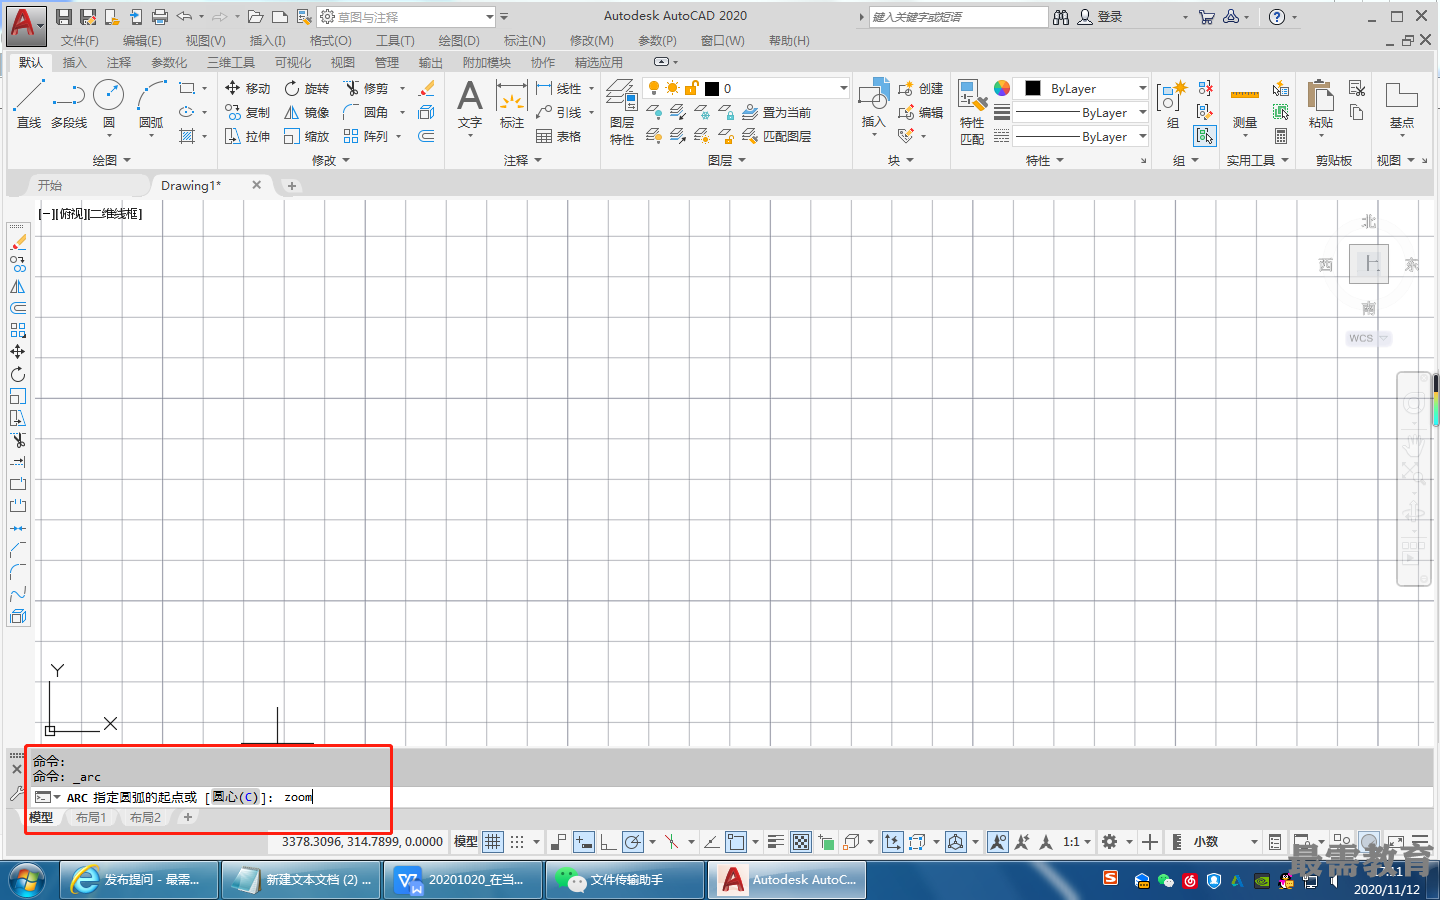Click the Sign In (登录) button

tap(1100, 17)
